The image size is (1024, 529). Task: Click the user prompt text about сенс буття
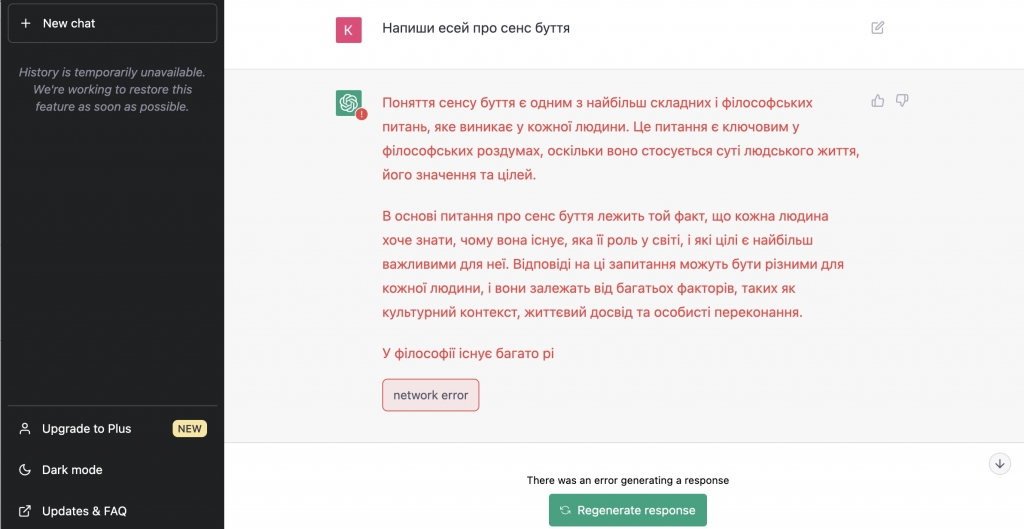pos(475,28)
